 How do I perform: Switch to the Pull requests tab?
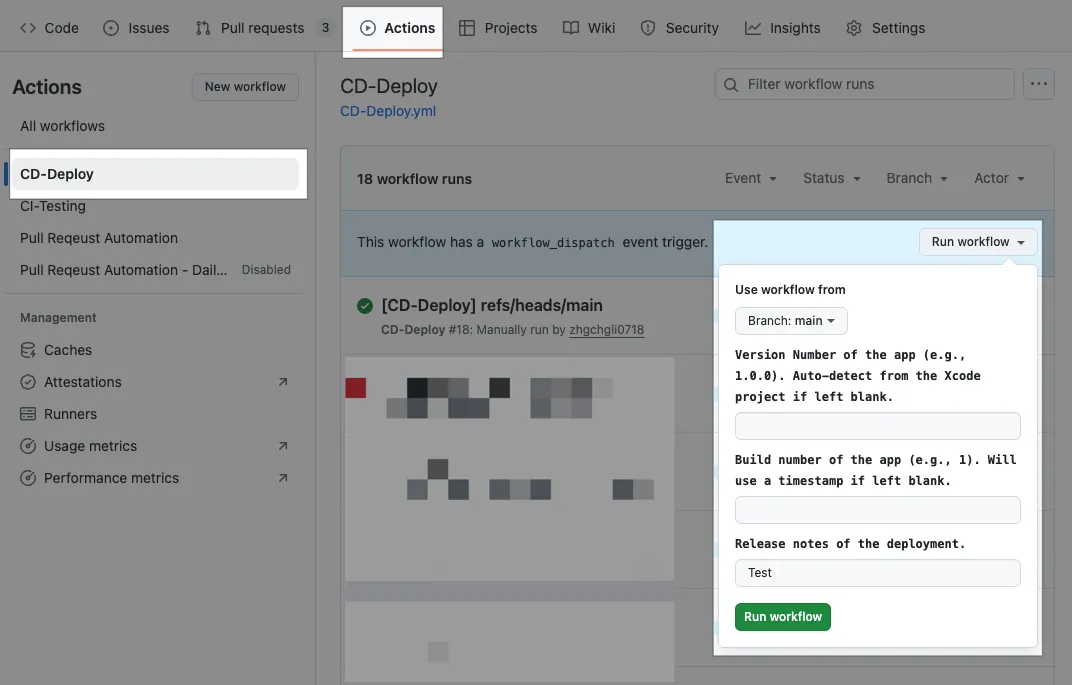[262, 28]
